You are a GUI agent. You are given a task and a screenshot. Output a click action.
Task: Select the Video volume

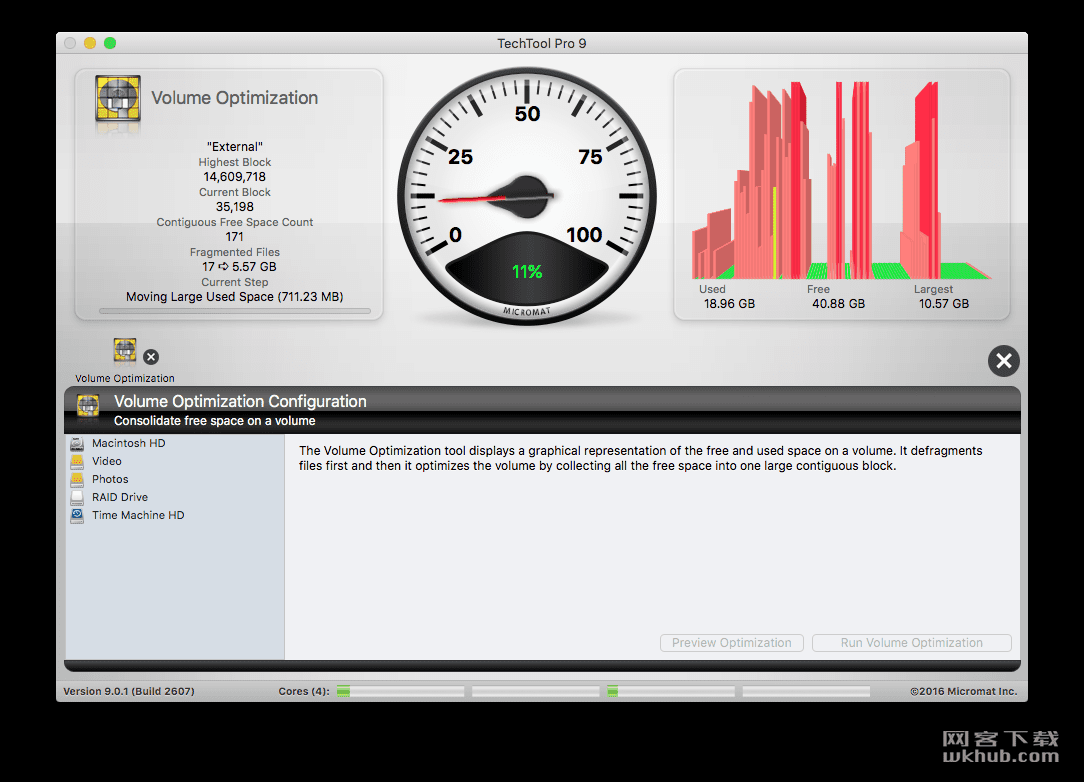click(175, 461)
